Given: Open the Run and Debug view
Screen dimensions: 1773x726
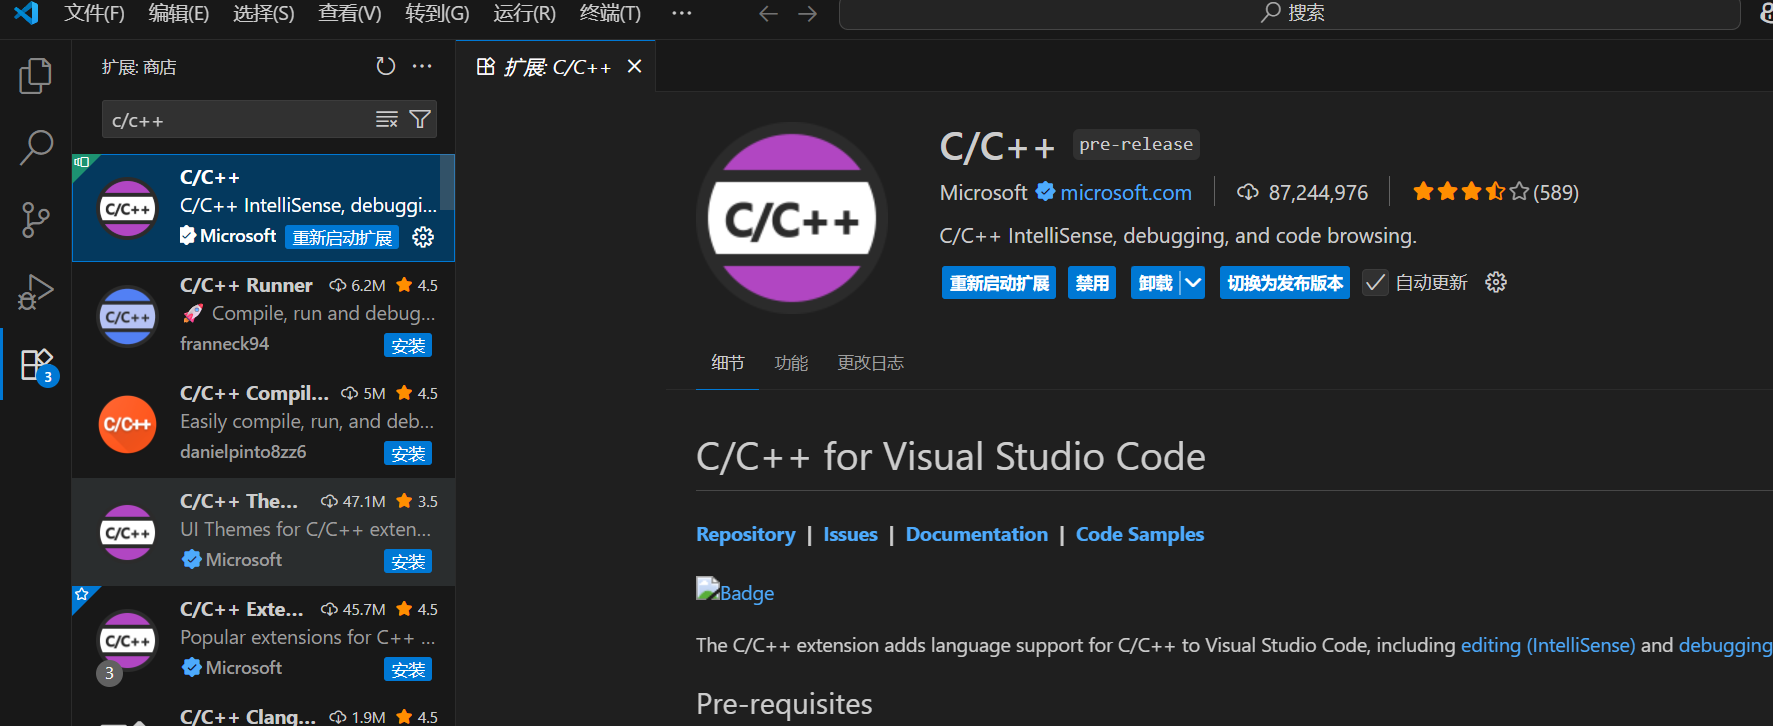Looking at the screenshot, I should (x=36, y=292).
